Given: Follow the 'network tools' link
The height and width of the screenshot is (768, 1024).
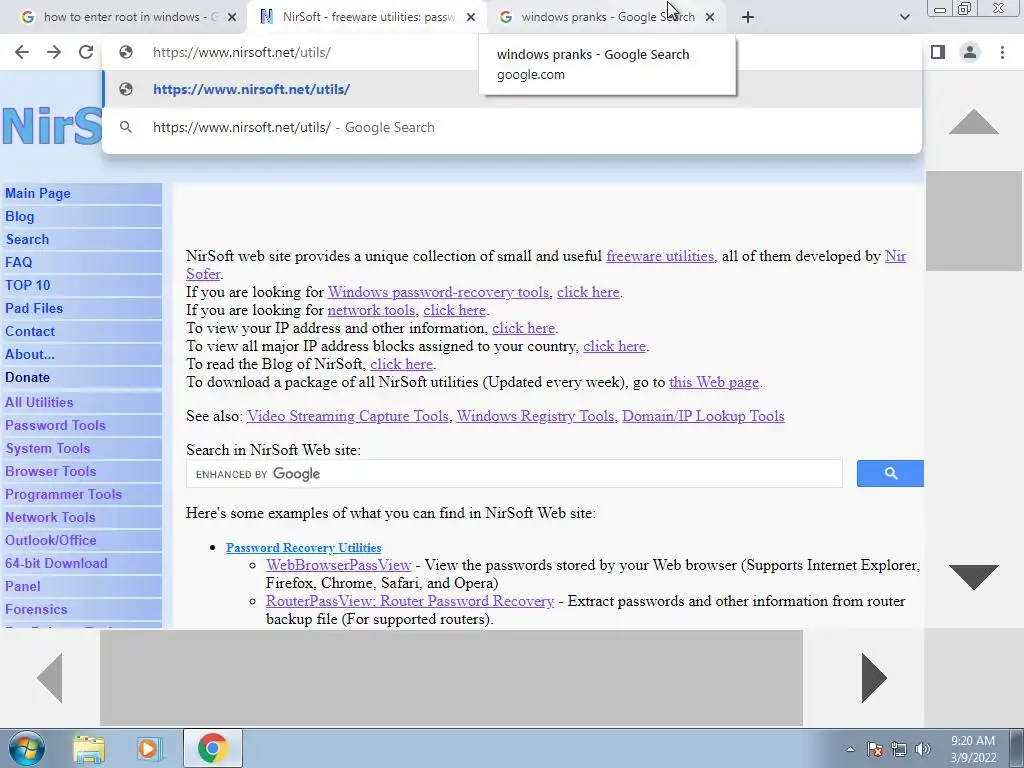Looking at the screenshot, I should coord(371,310).
